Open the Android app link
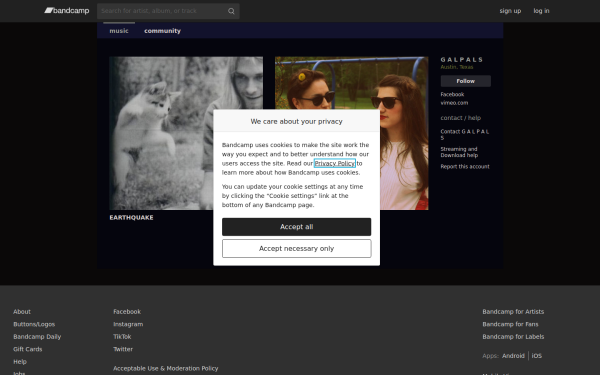Viewport: 600px width, 375px height. [x=513, y=356]
